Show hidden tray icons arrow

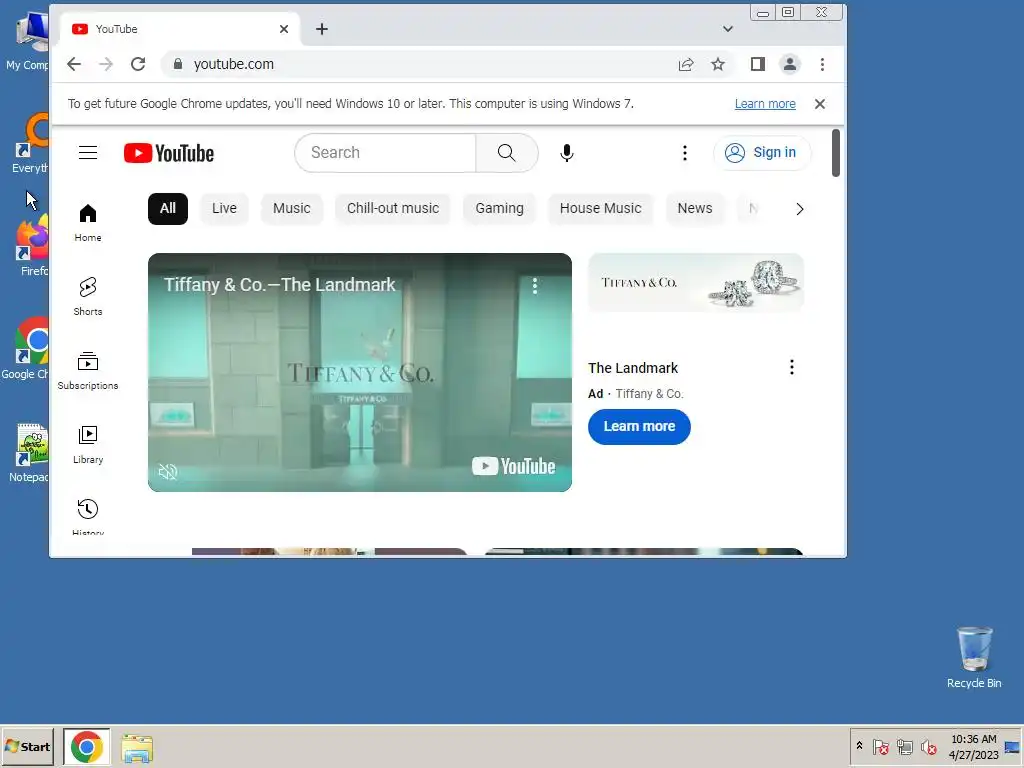click(x=859, y=746)
